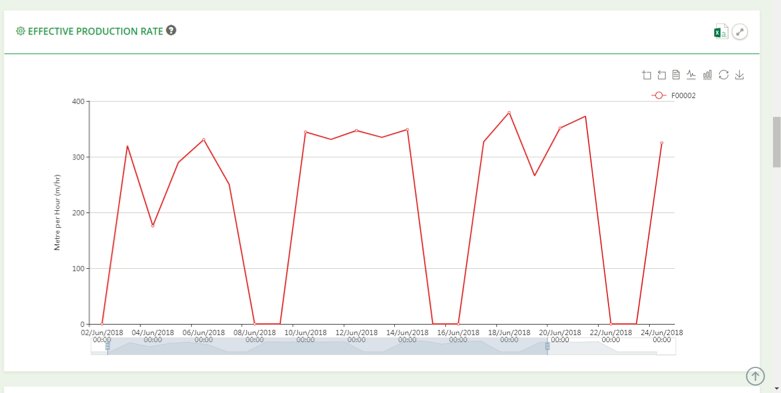Click the 20/Jun/2018 axis label
Screen dimensions: 781x393
(x=560, y=336)
